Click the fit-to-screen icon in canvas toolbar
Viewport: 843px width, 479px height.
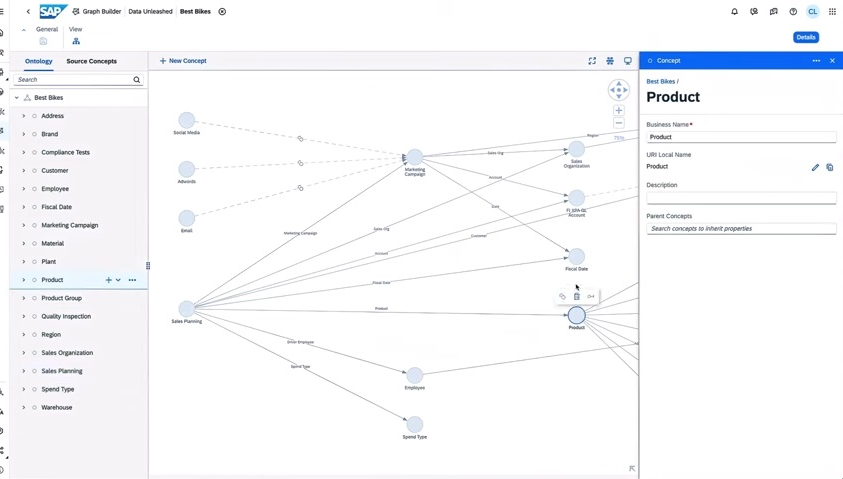point(592,61)
